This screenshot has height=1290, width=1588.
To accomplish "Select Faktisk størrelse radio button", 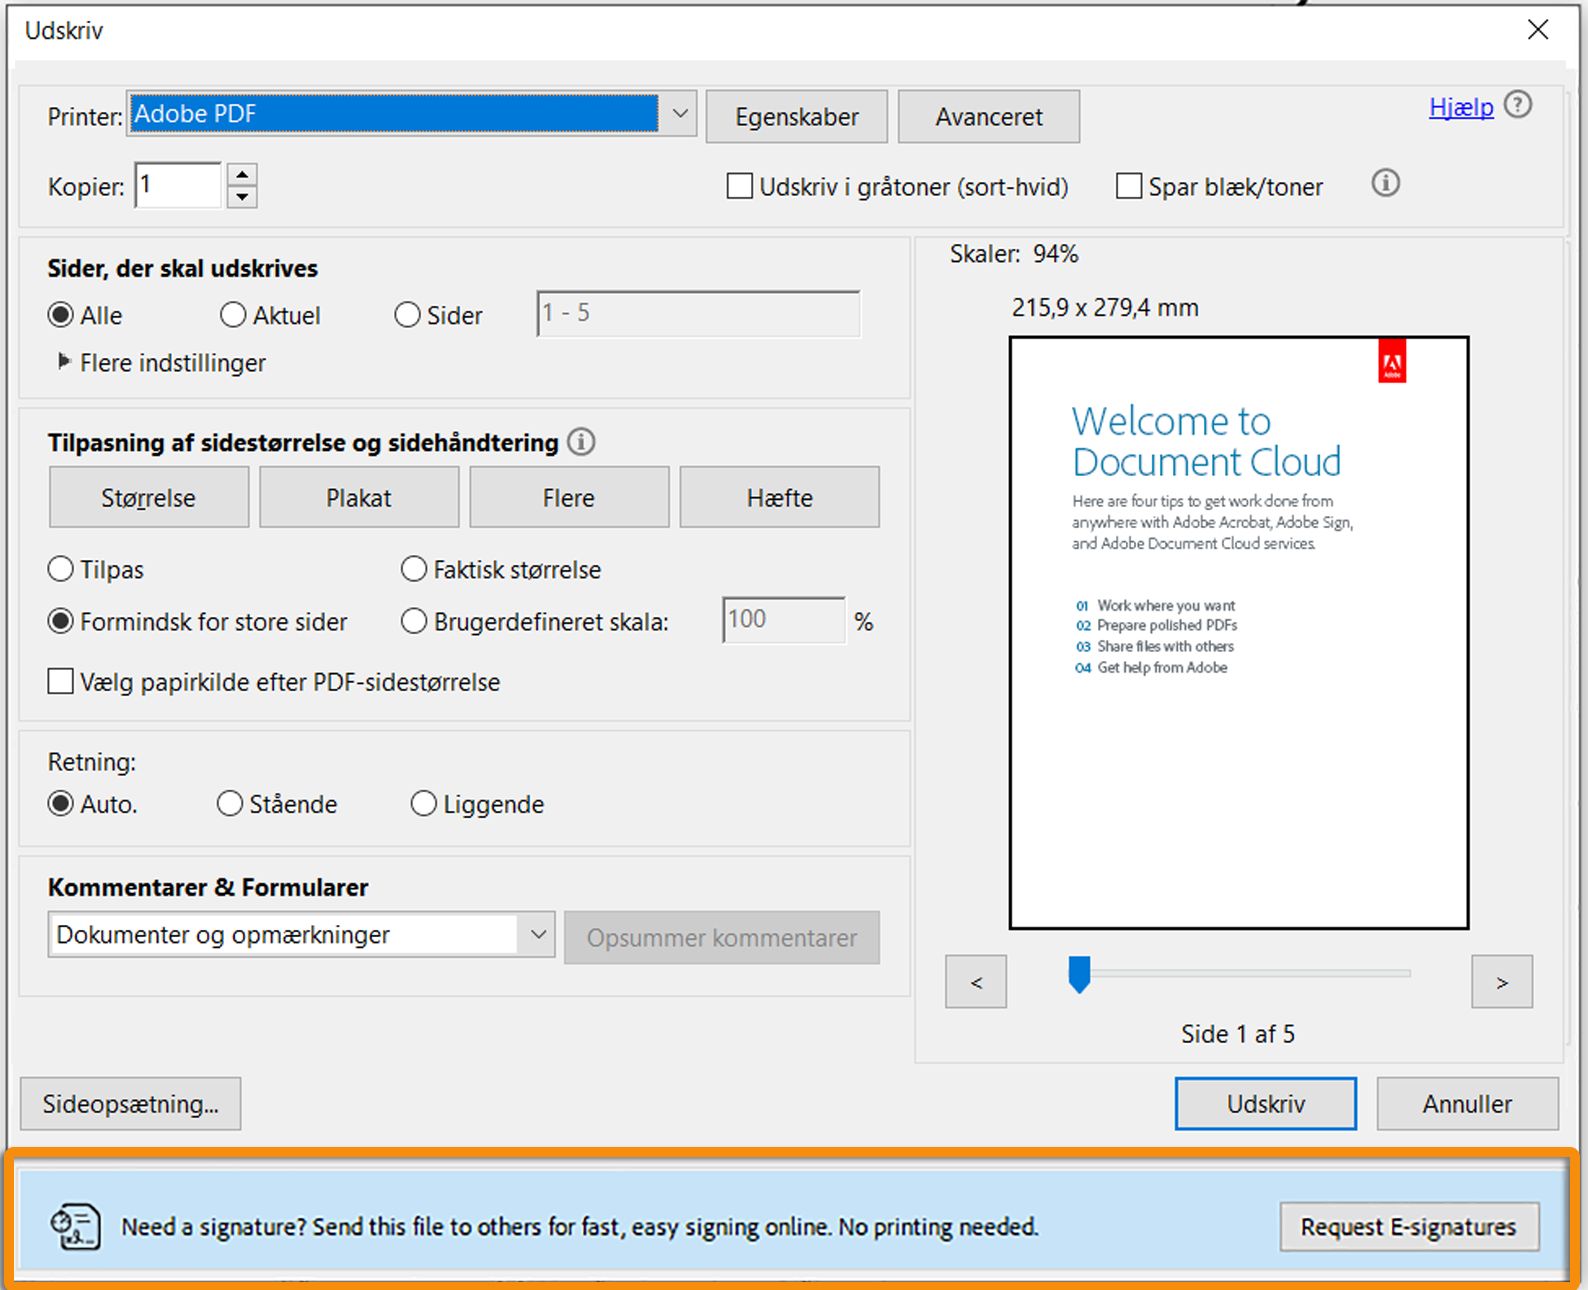I will tap(414, 569).
